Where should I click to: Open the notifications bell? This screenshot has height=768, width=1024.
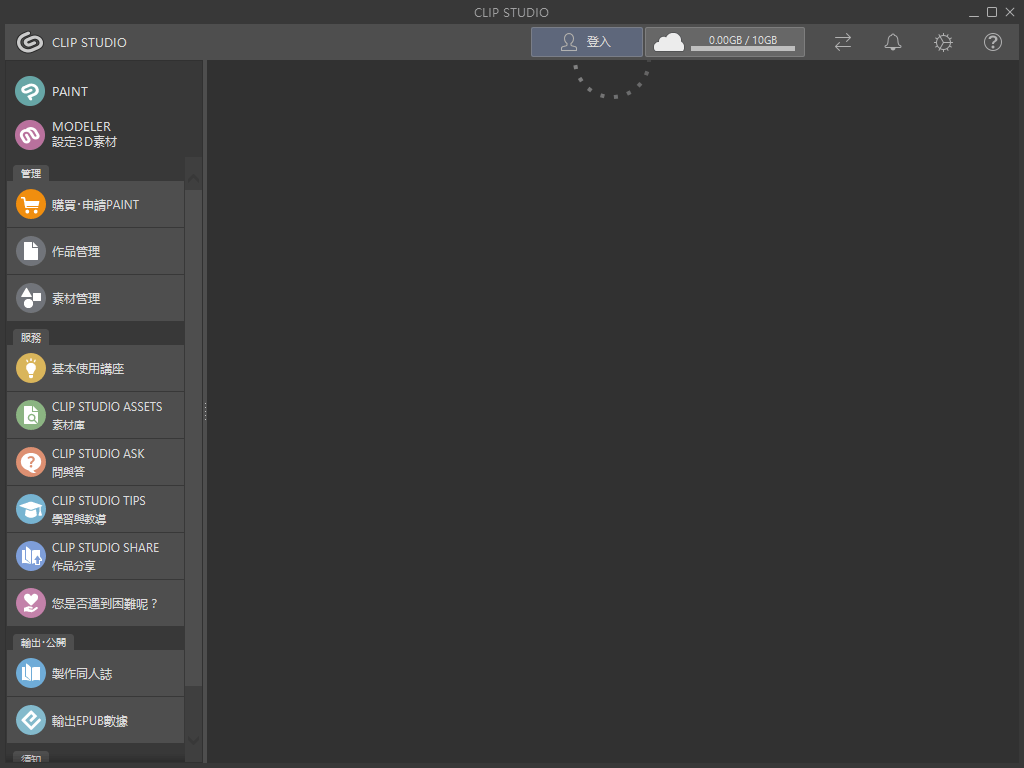(892, 42)
